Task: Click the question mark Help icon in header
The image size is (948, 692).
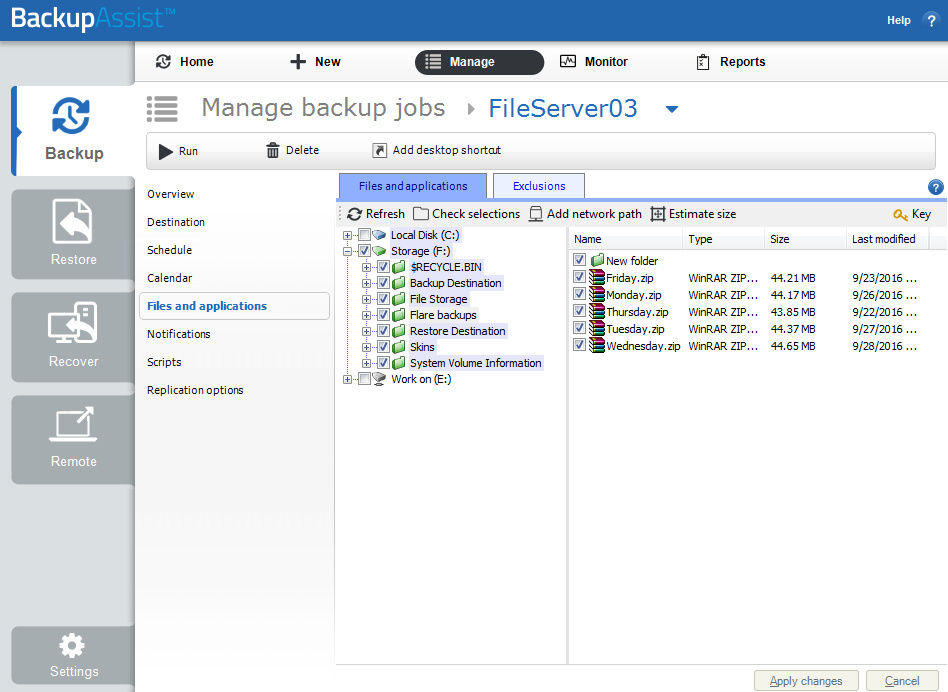Action: pyautogui.click(x=931, y=21)
